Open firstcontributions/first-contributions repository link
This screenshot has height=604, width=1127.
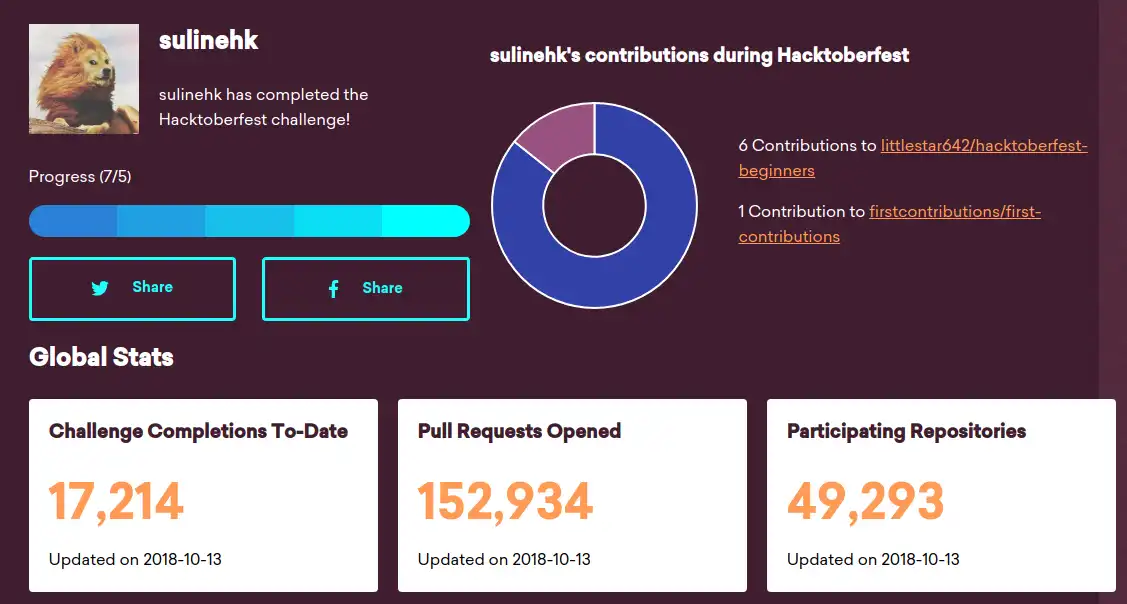[954, 212]
